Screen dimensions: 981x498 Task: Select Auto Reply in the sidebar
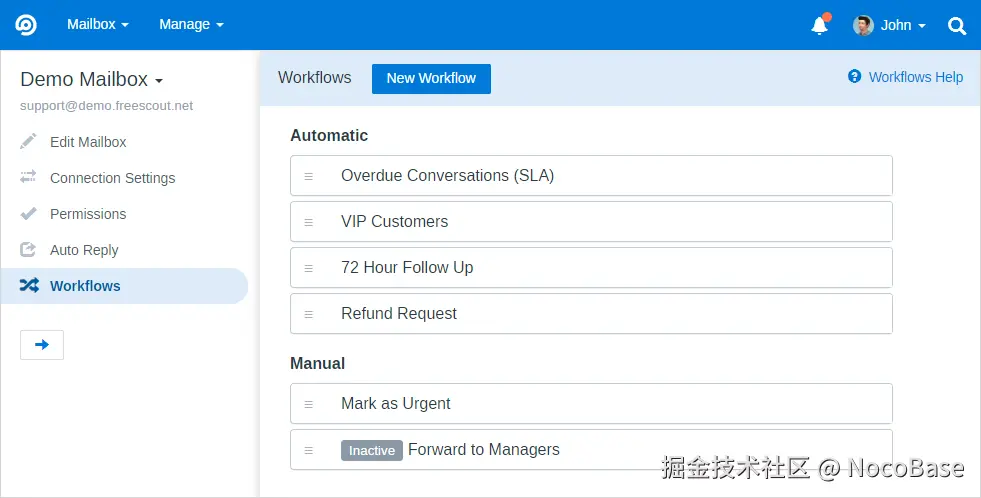click(84, 250)
